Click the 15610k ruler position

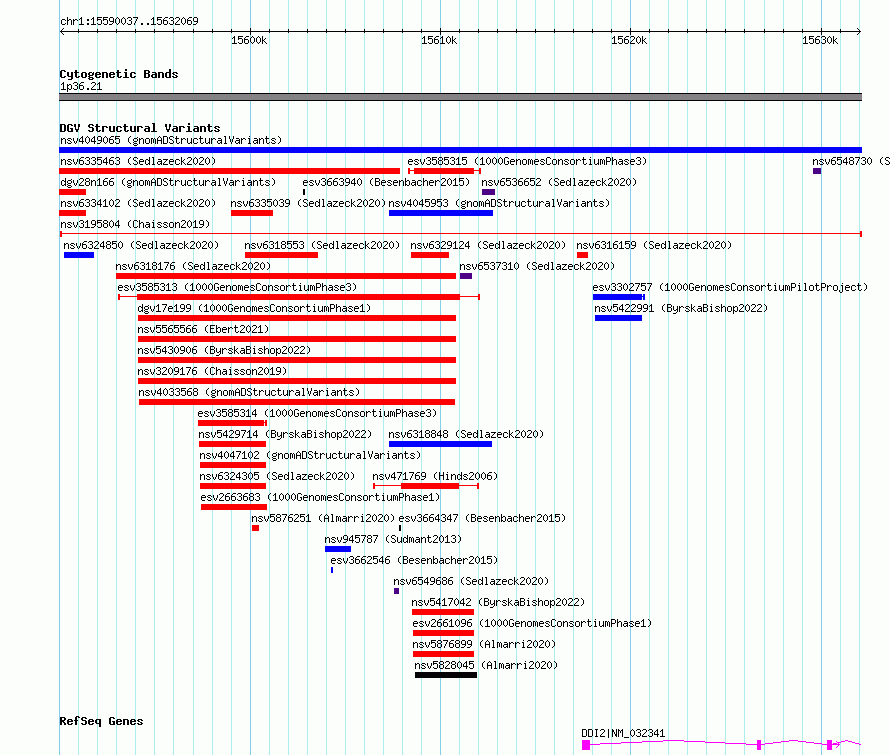pos(439,40)
